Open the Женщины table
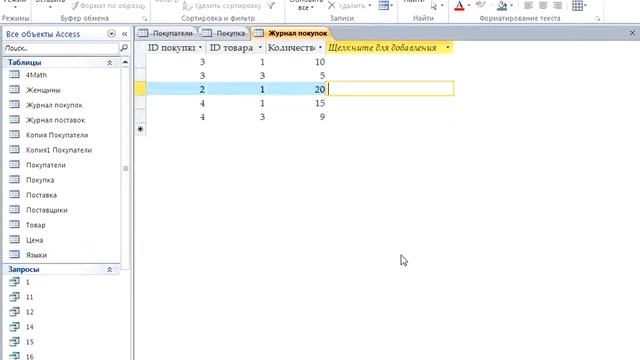This screenshot has height=360, width=640. point(43,90)
